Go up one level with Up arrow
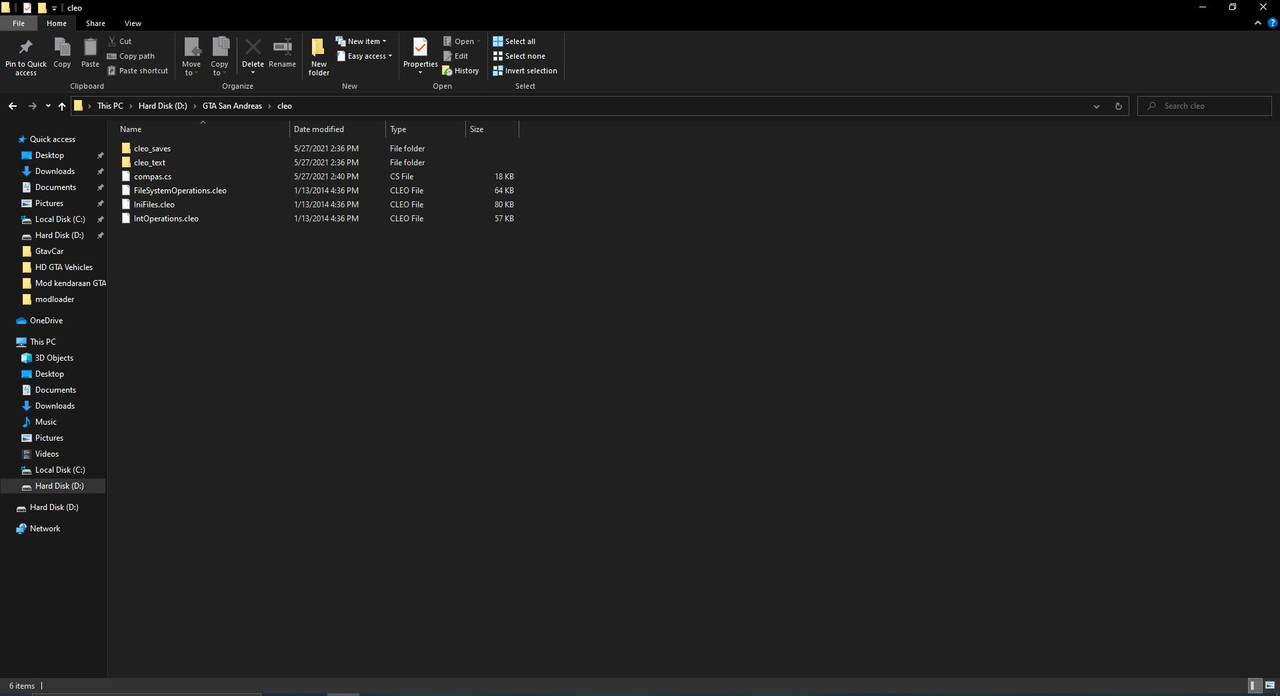This screenshot has height=696, width=1280. click(62, 106)
